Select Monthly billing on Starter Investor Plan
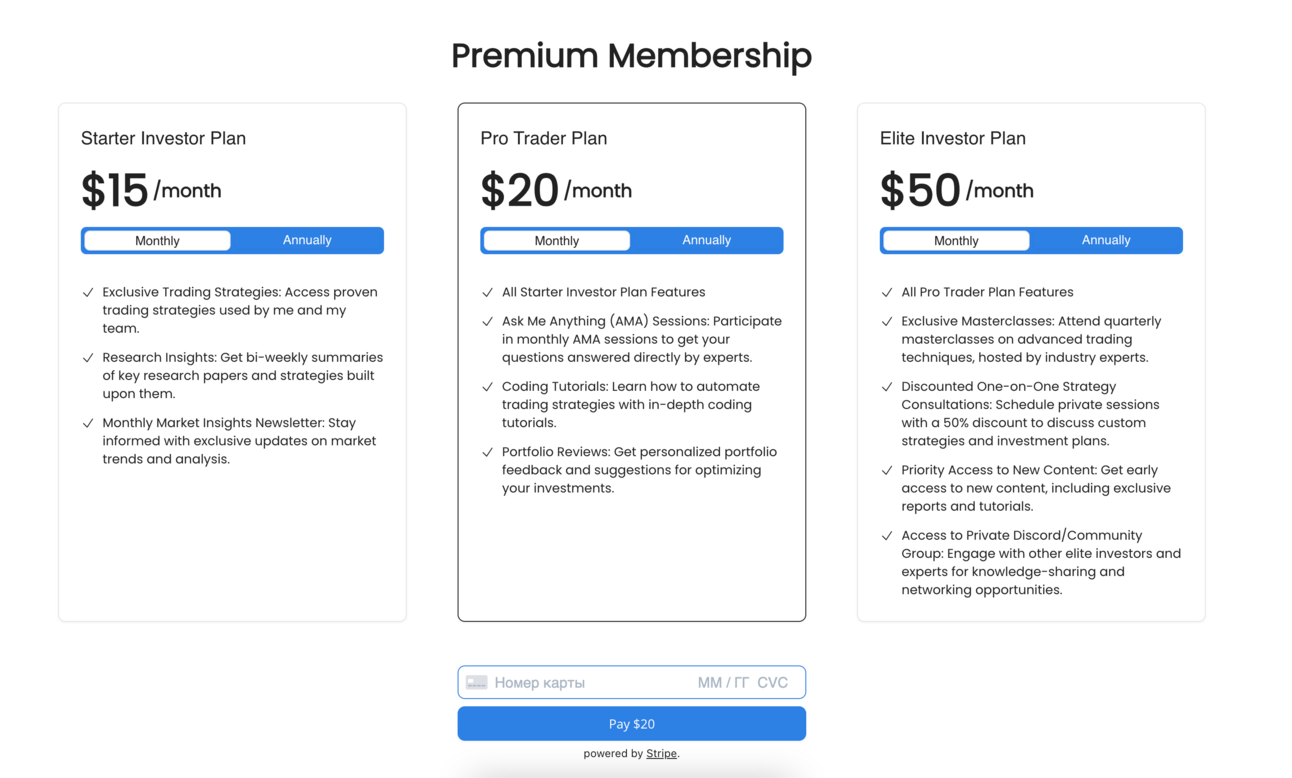The width and height of the screenshot is (1292, 778). pyautogui.click(x=157, y=241)
